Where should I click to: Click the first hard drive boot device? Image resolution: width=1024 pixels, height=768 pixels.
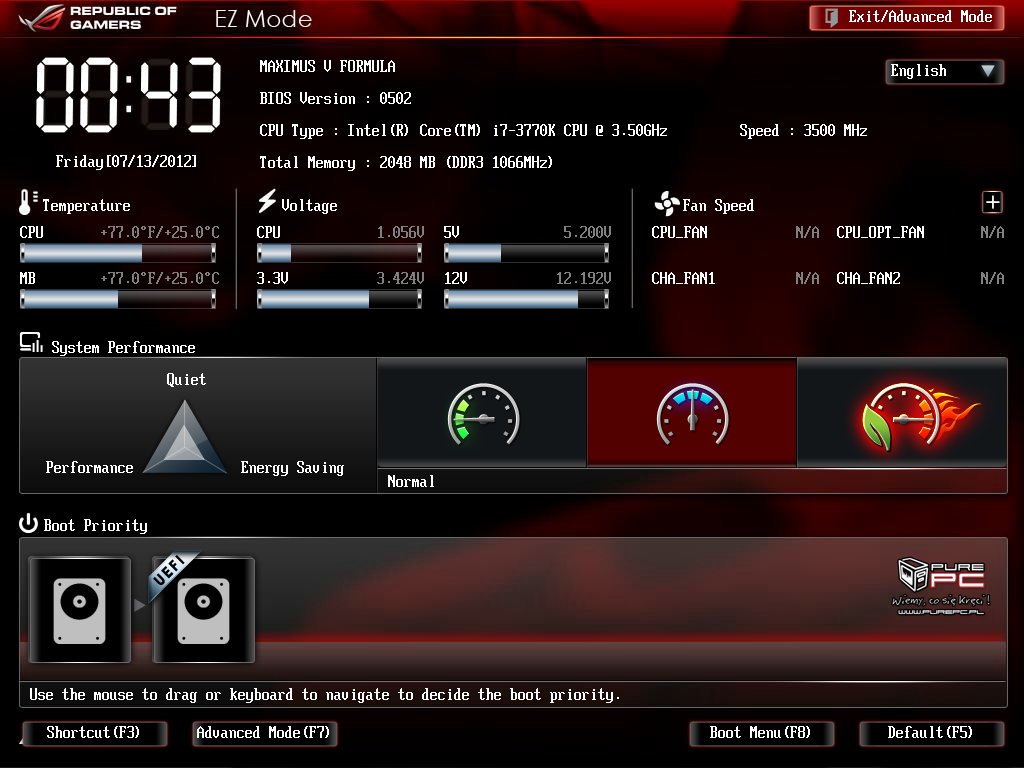pyautogui.click(x=80, y=610)
